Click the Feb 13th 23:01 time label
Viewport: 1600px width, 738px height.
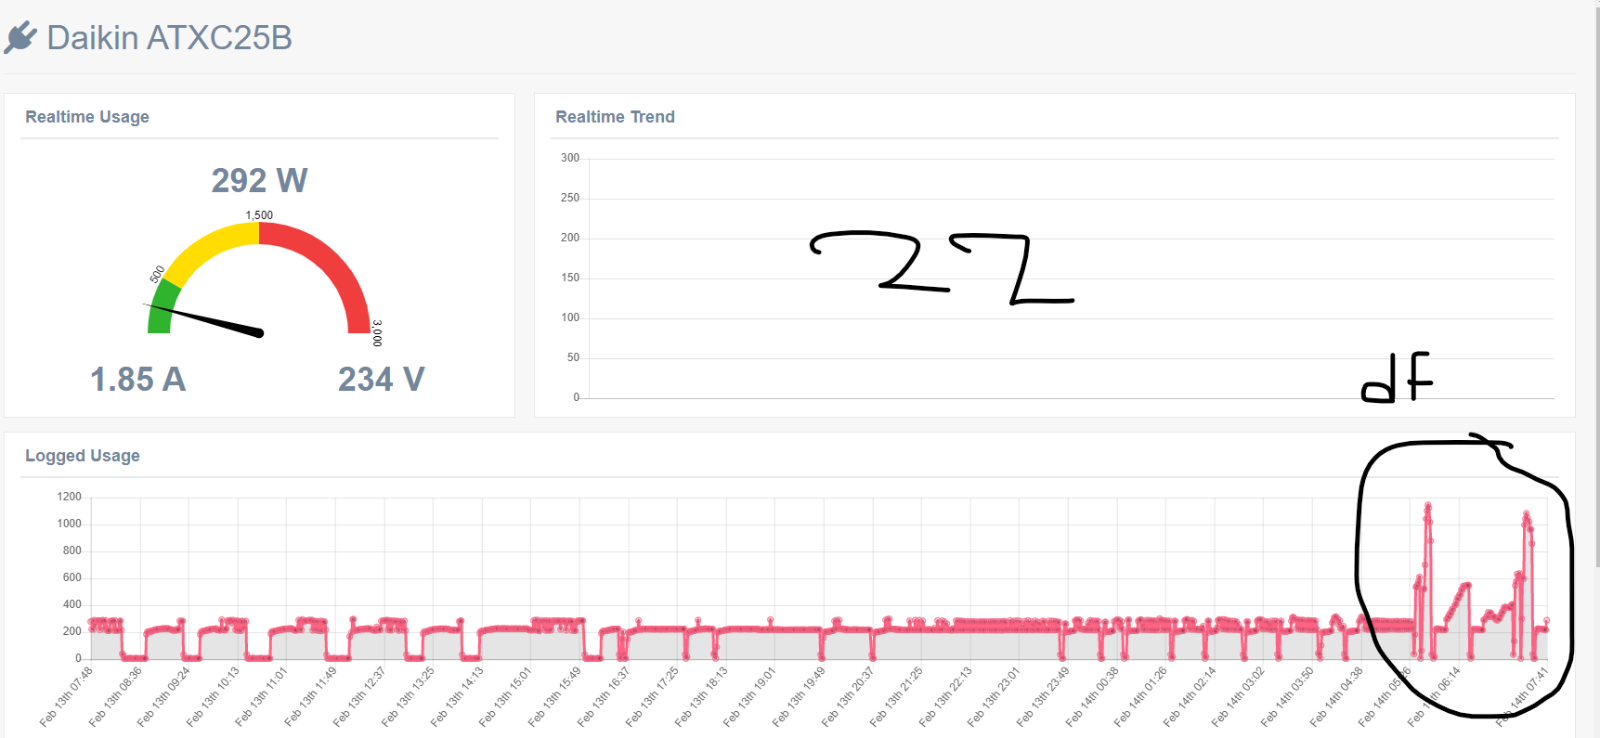[995, 697]
